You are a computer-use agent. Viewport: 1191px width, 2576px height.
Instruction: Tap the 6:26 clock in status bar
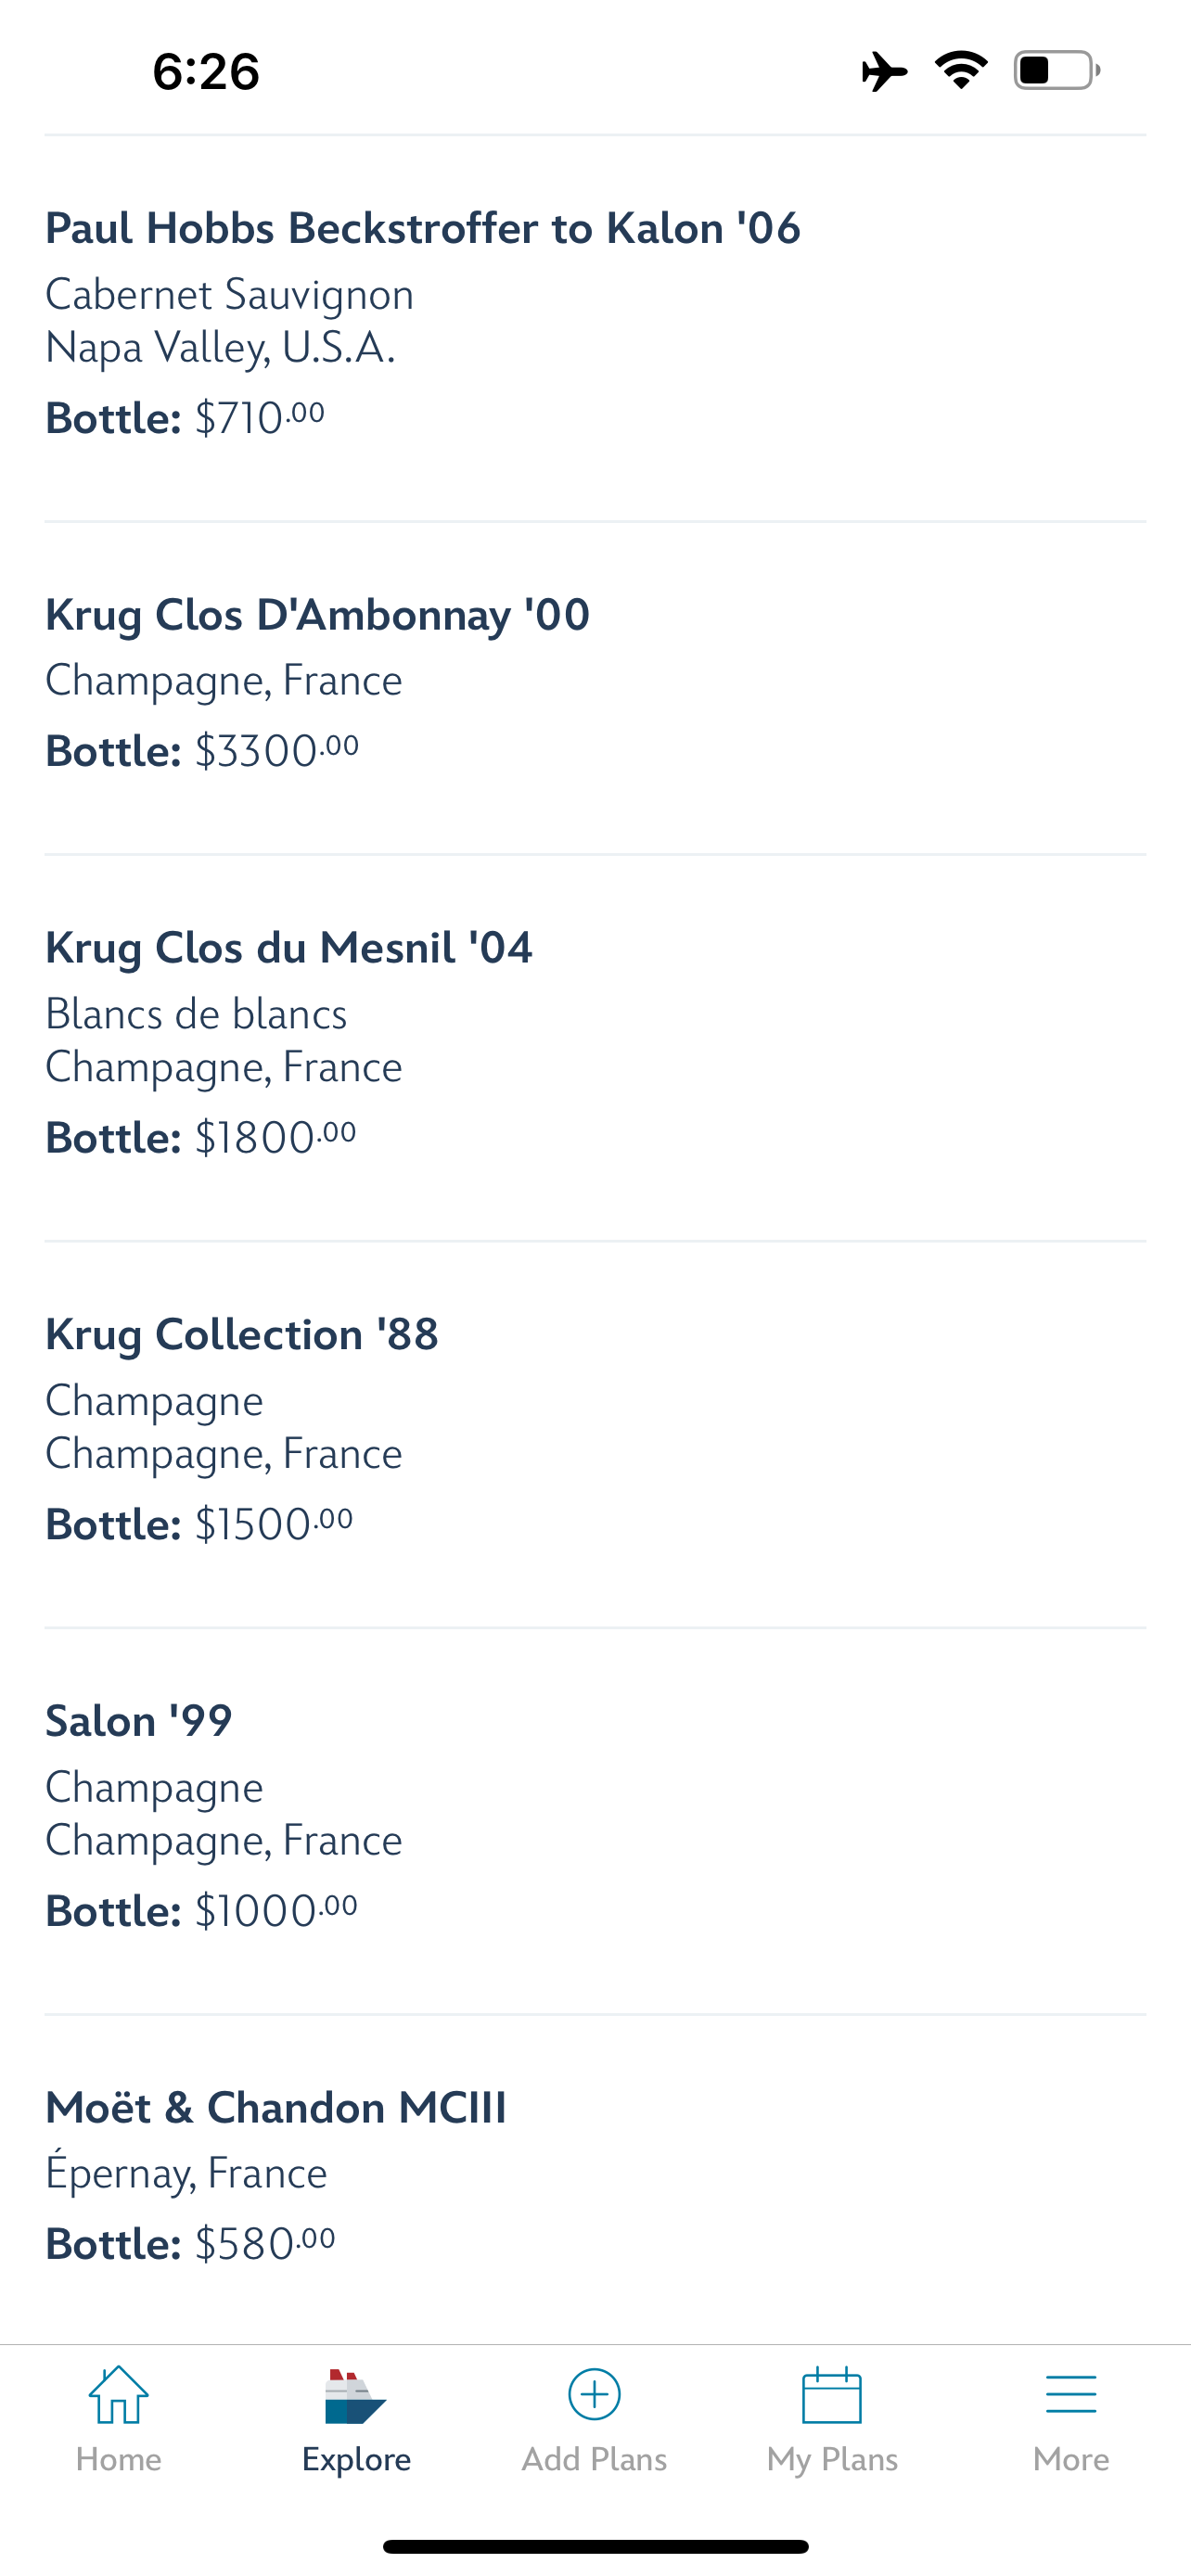coord(206,72)
